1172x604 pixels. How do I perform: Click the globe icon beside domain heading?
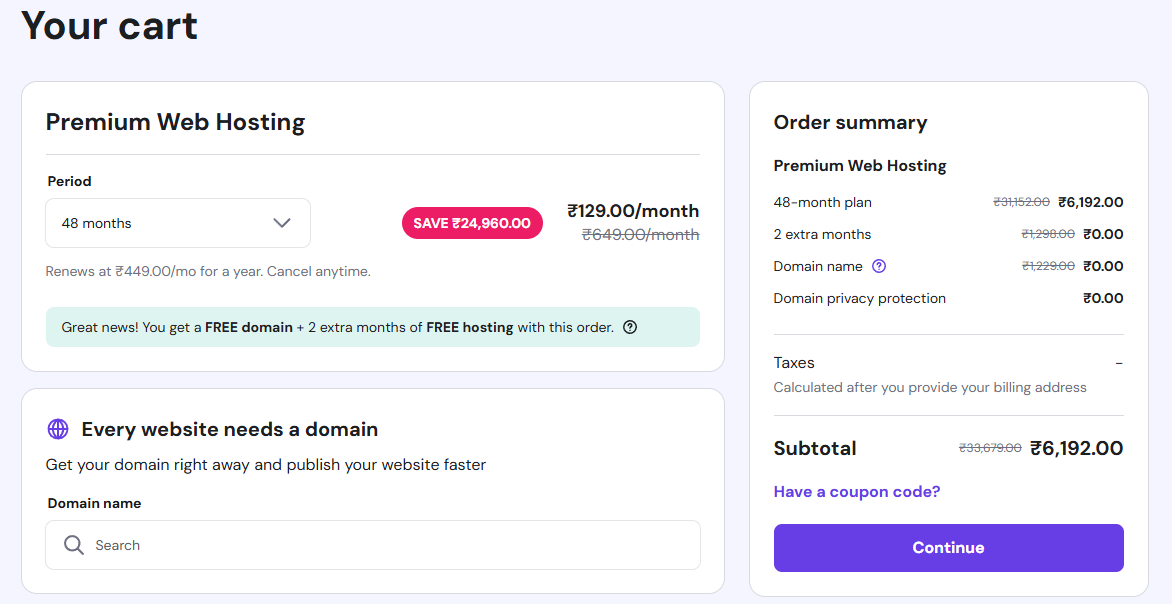pyautogui.click(x=57, y=429)
